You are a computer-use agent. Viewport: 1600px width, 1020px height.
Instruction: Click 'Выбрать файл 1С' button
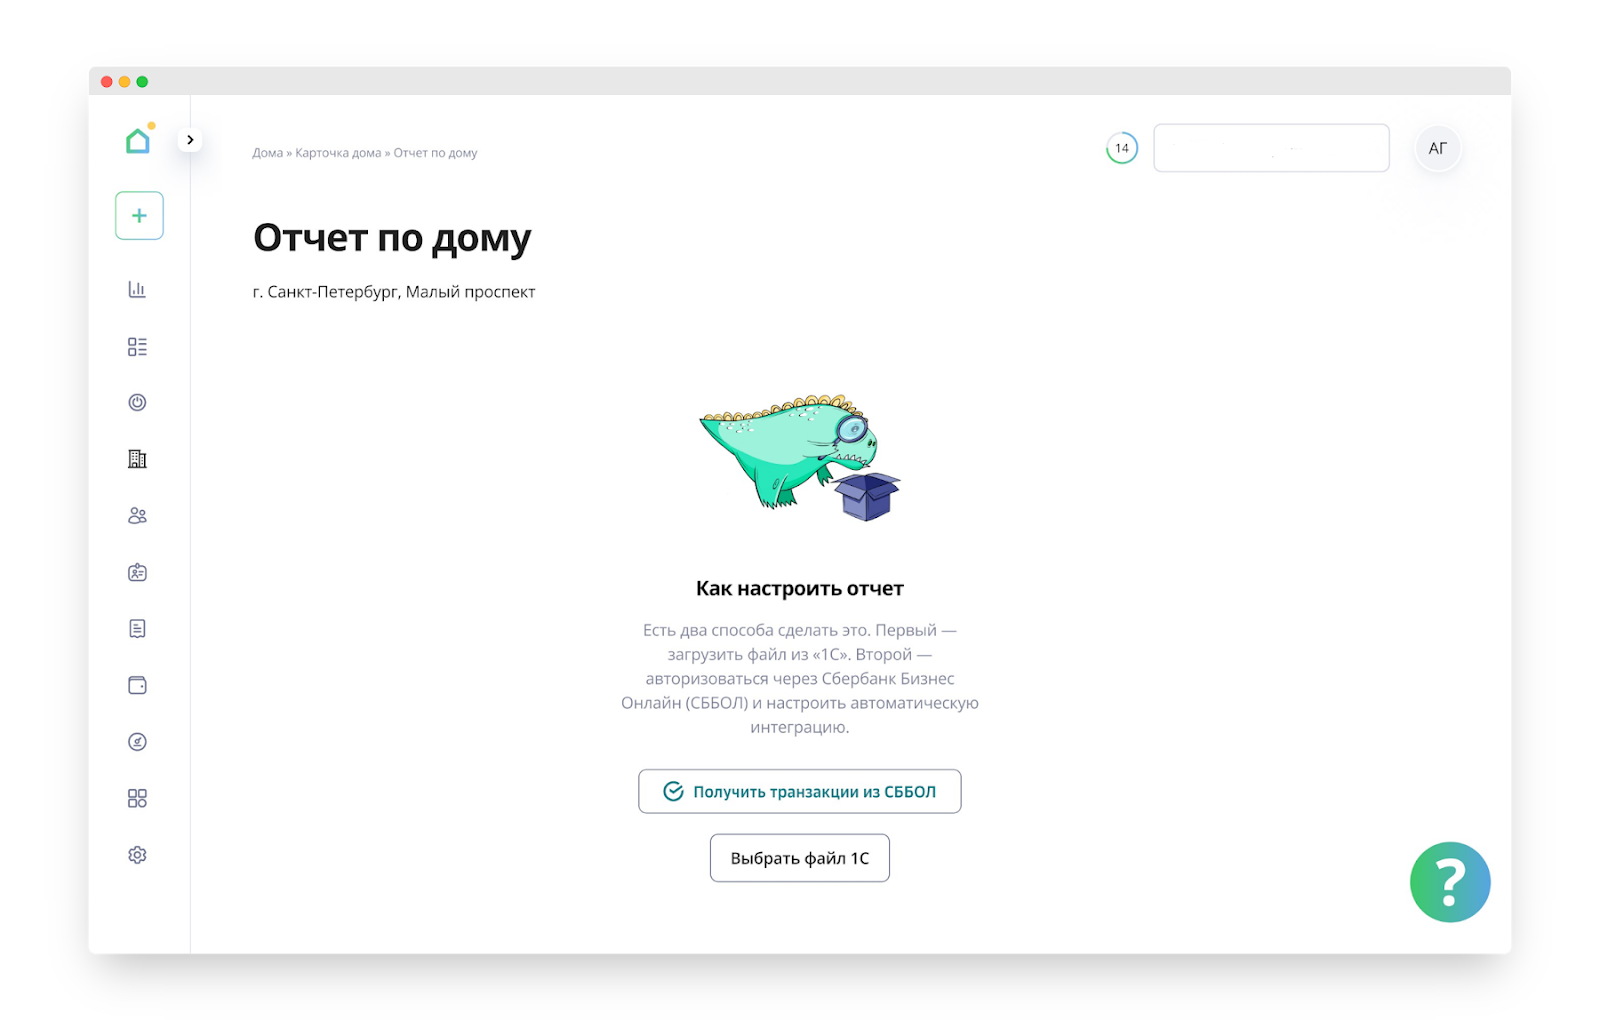point(800,858)
